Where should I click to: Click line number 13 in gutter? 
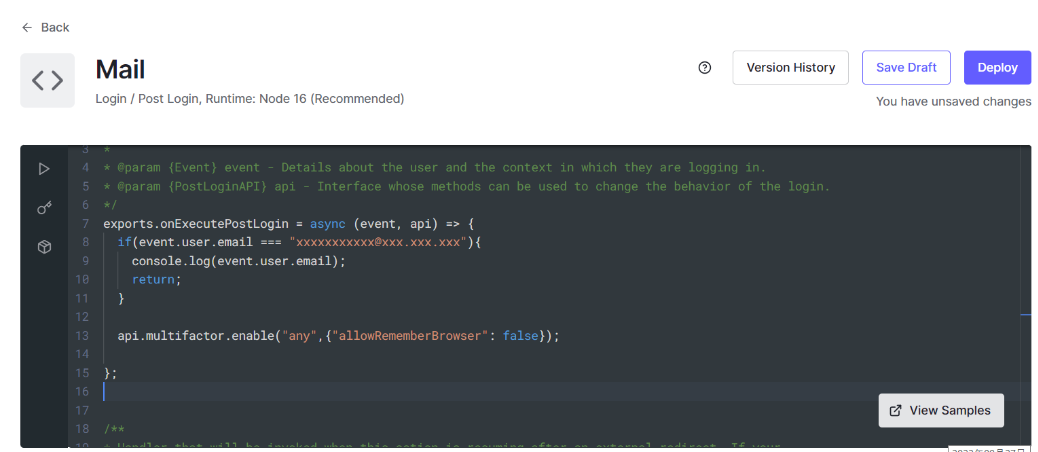tap(83, 336)
